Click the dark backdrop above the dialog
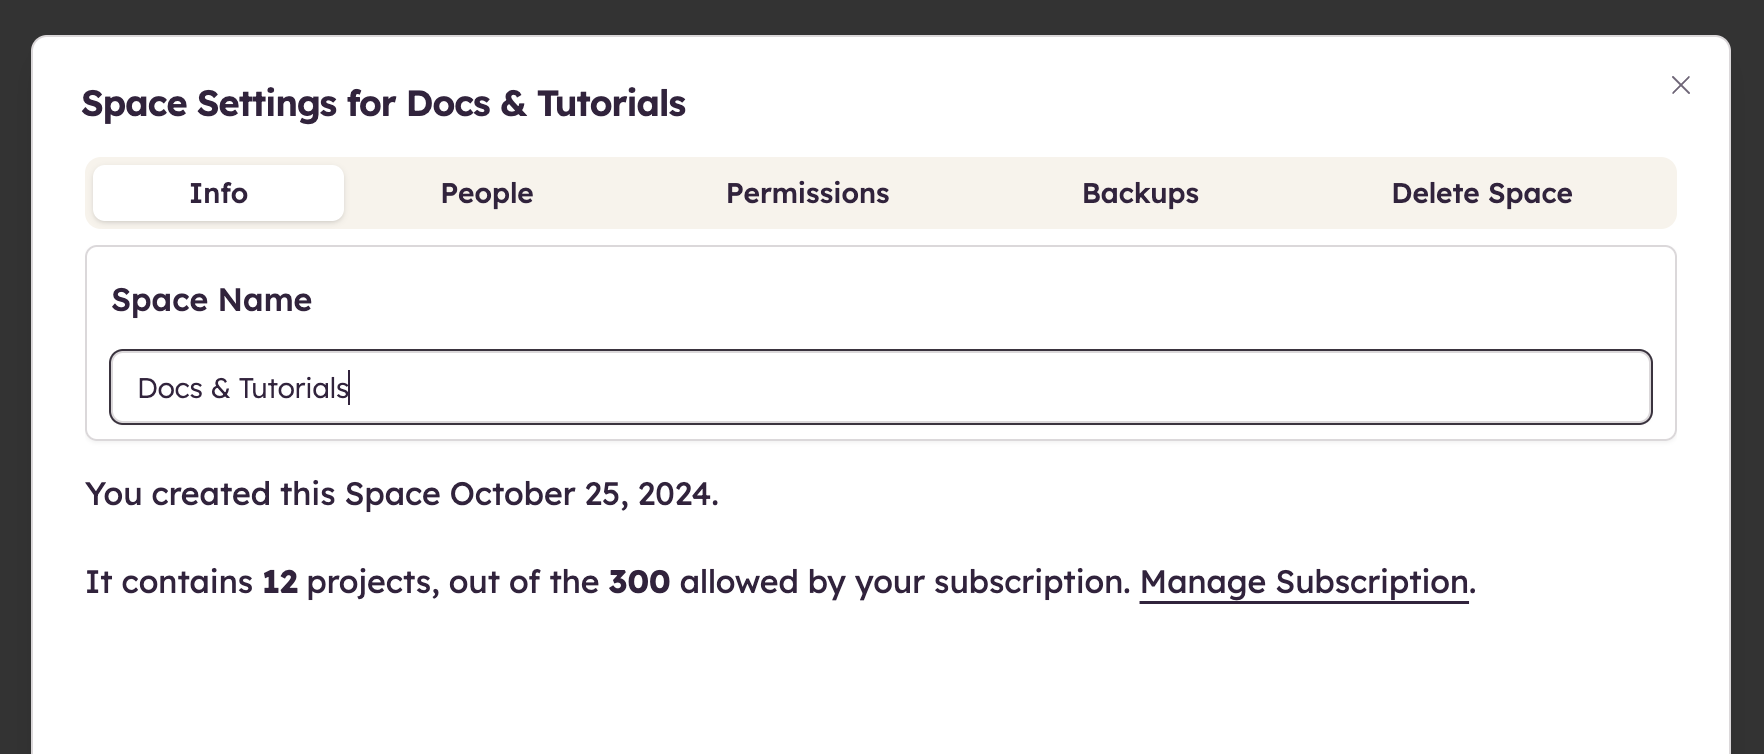The height and width of the screenshot is (754, 1764). pos(880,16)
